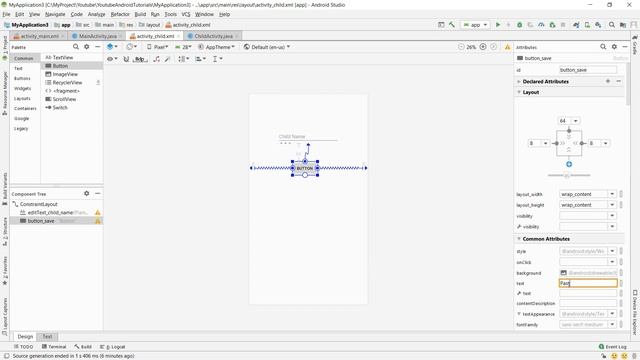Open orientation dropdown in design toolbar

tap(131, 47)
